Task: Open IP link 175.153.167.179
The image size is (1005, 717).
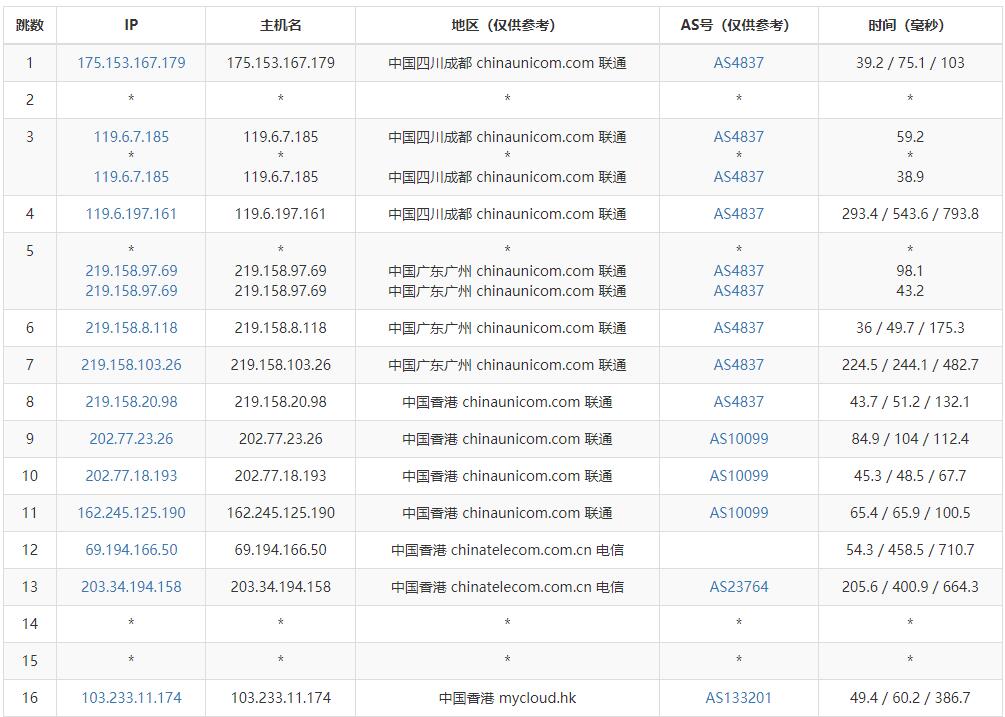Action: point(131,63)
